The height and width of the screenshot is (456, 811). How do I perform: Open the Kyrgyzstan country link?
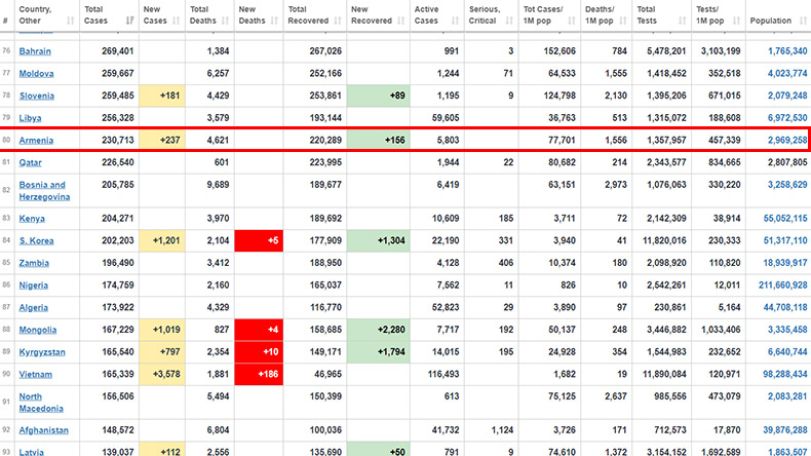[x=42, y=352]
